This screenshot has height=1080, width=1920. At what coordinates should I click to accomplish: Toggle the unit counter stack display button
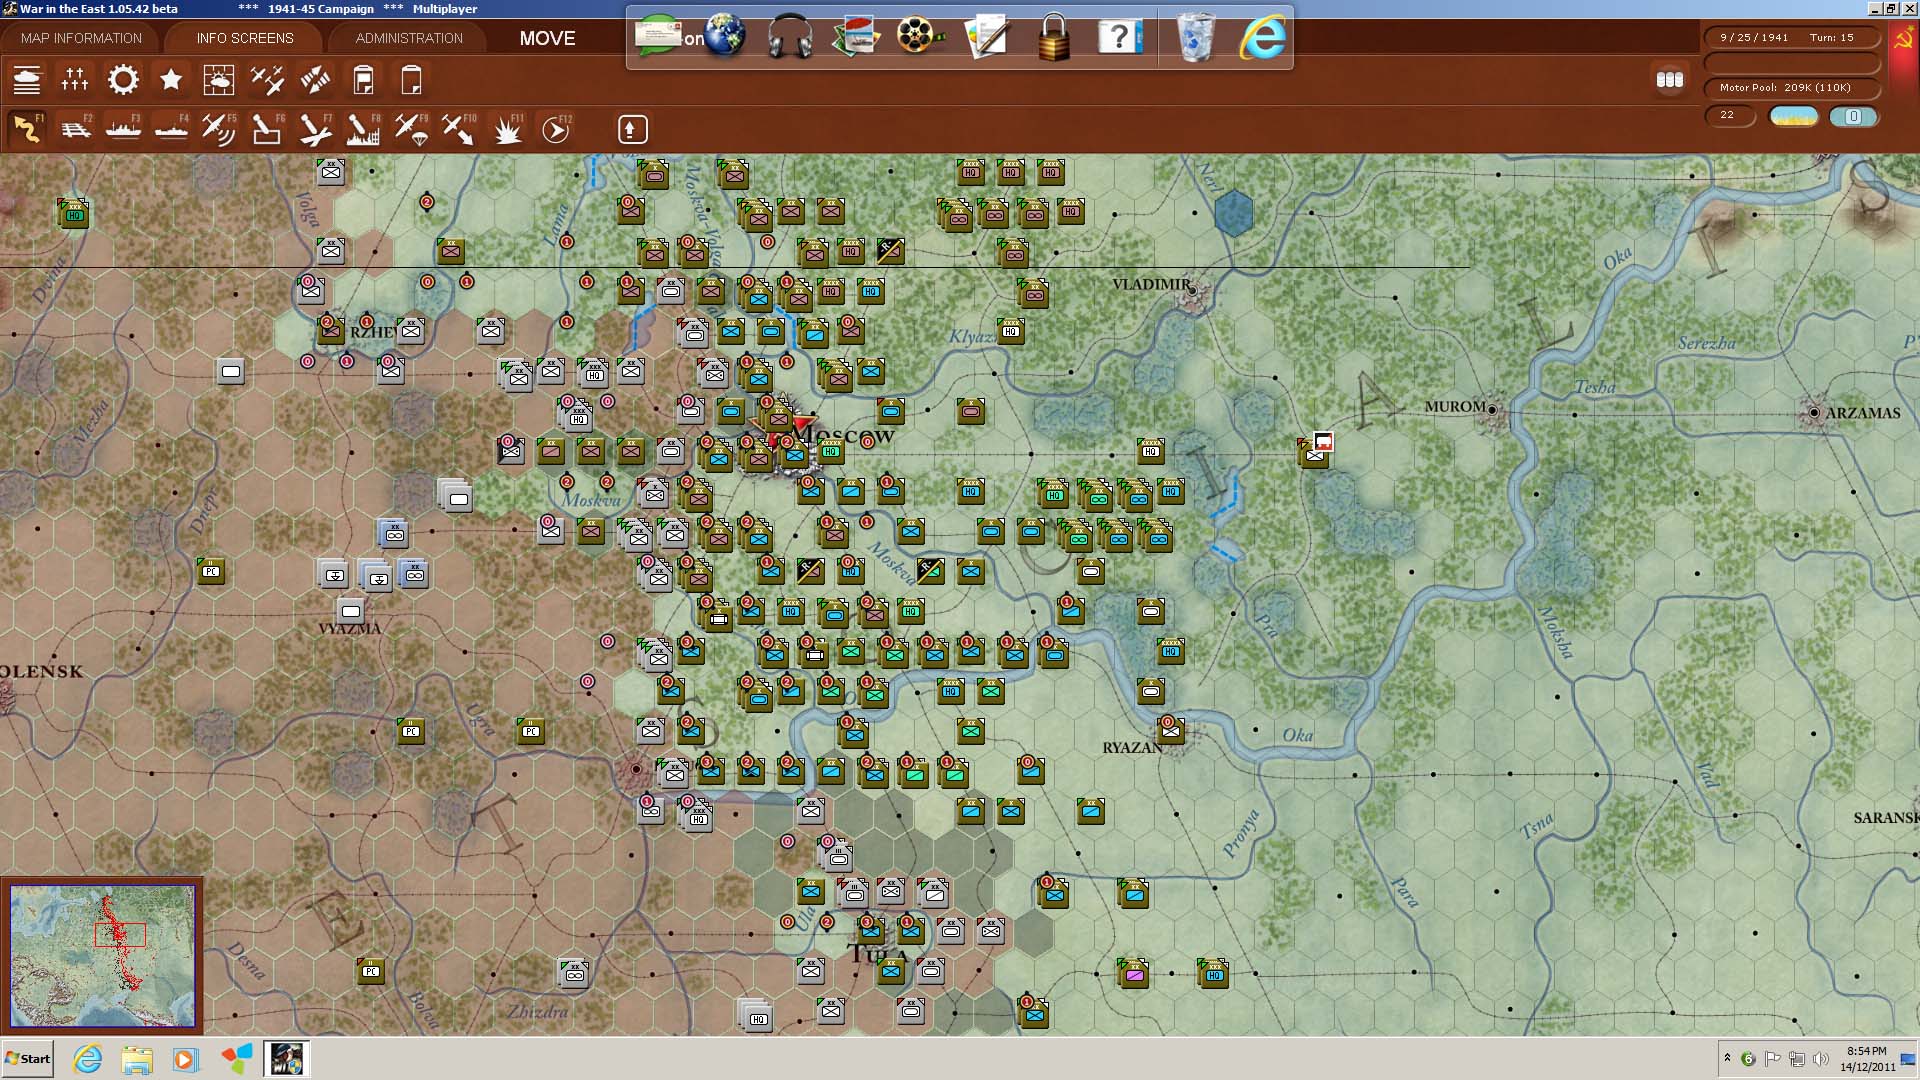coord(1670,80)
